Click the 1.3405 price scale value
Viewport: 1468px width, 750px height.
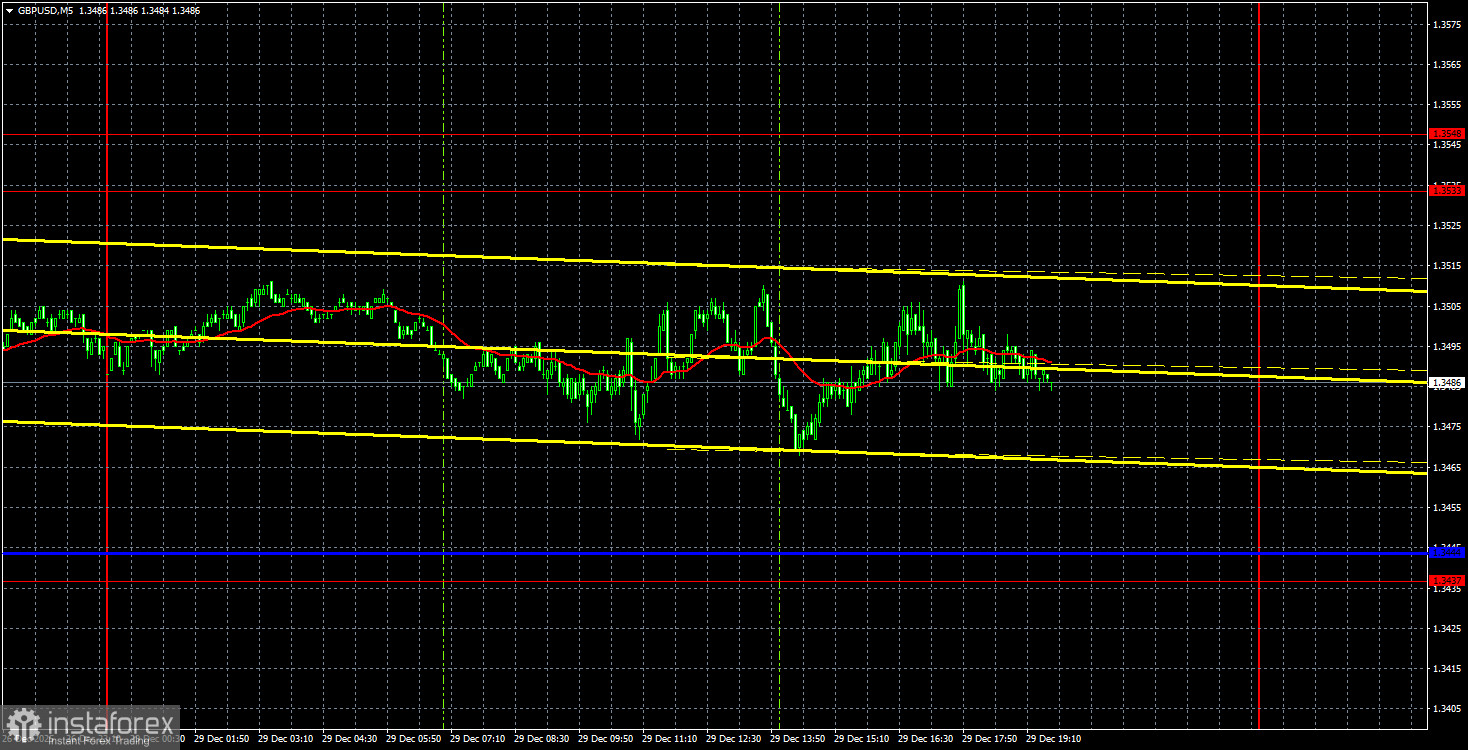[1446, 709]
